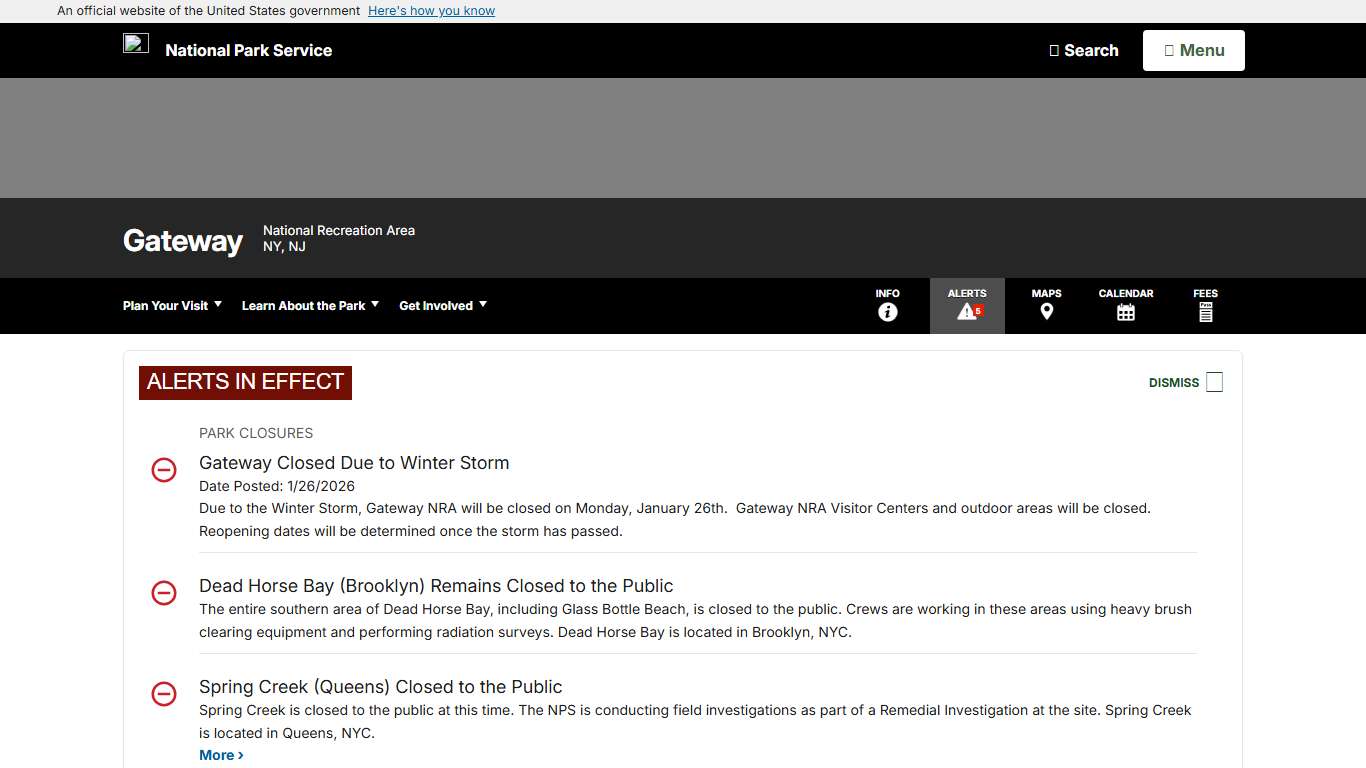Click the National Park Service title link
Screen dimensions: 1366x768
pos(248,50)
